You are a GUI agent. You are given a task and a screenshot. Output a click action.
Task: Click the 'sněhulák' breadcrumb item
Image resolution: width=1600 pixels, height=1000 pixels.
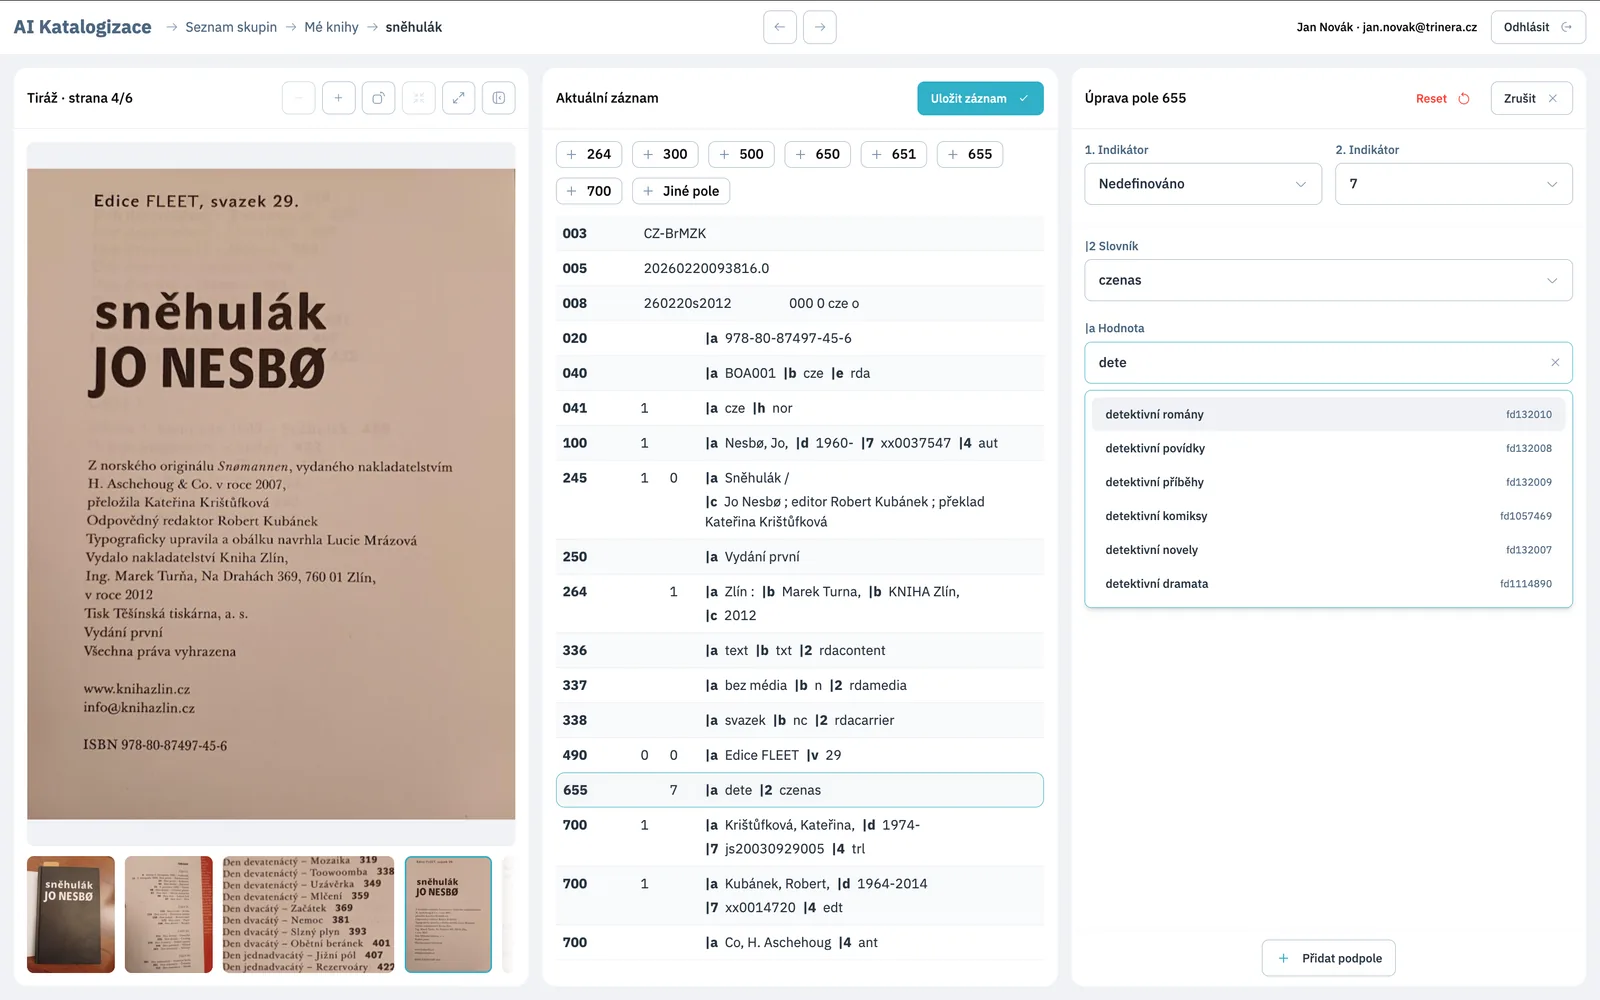pos(414,27)
